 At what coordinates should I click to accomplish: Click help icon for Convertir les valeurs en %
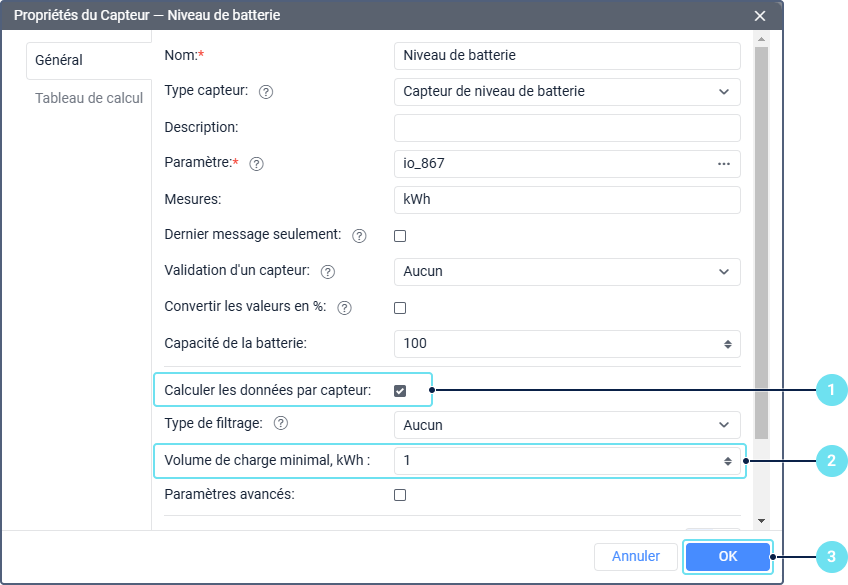pos(345,308)
